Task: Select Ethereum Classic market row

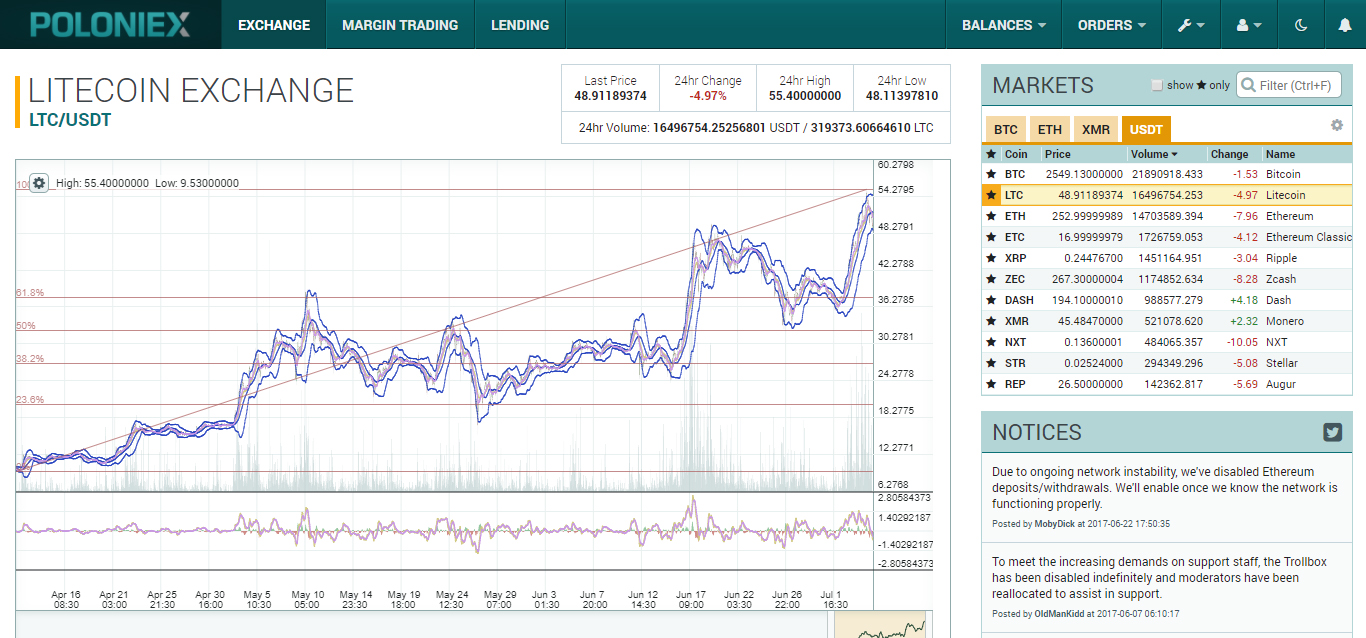Action: [1166, 237]
